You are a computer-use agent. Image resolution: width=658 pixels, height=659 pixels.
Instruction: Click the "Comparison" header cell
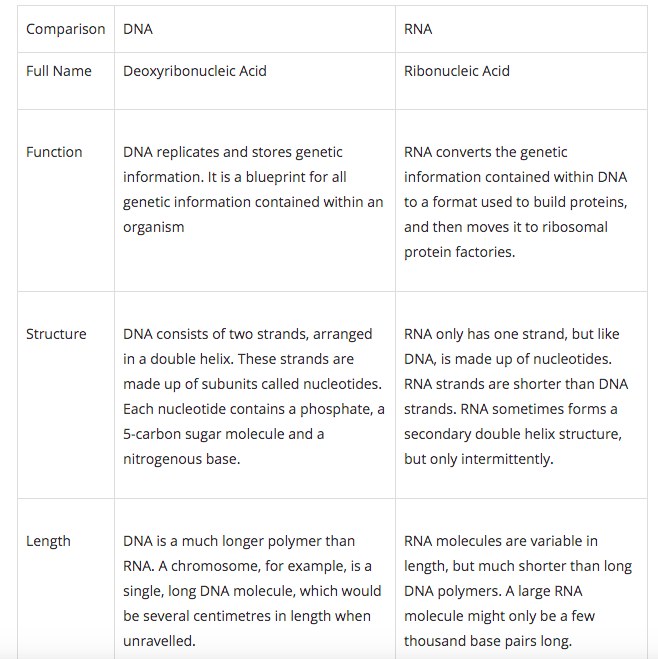[65, 29]
